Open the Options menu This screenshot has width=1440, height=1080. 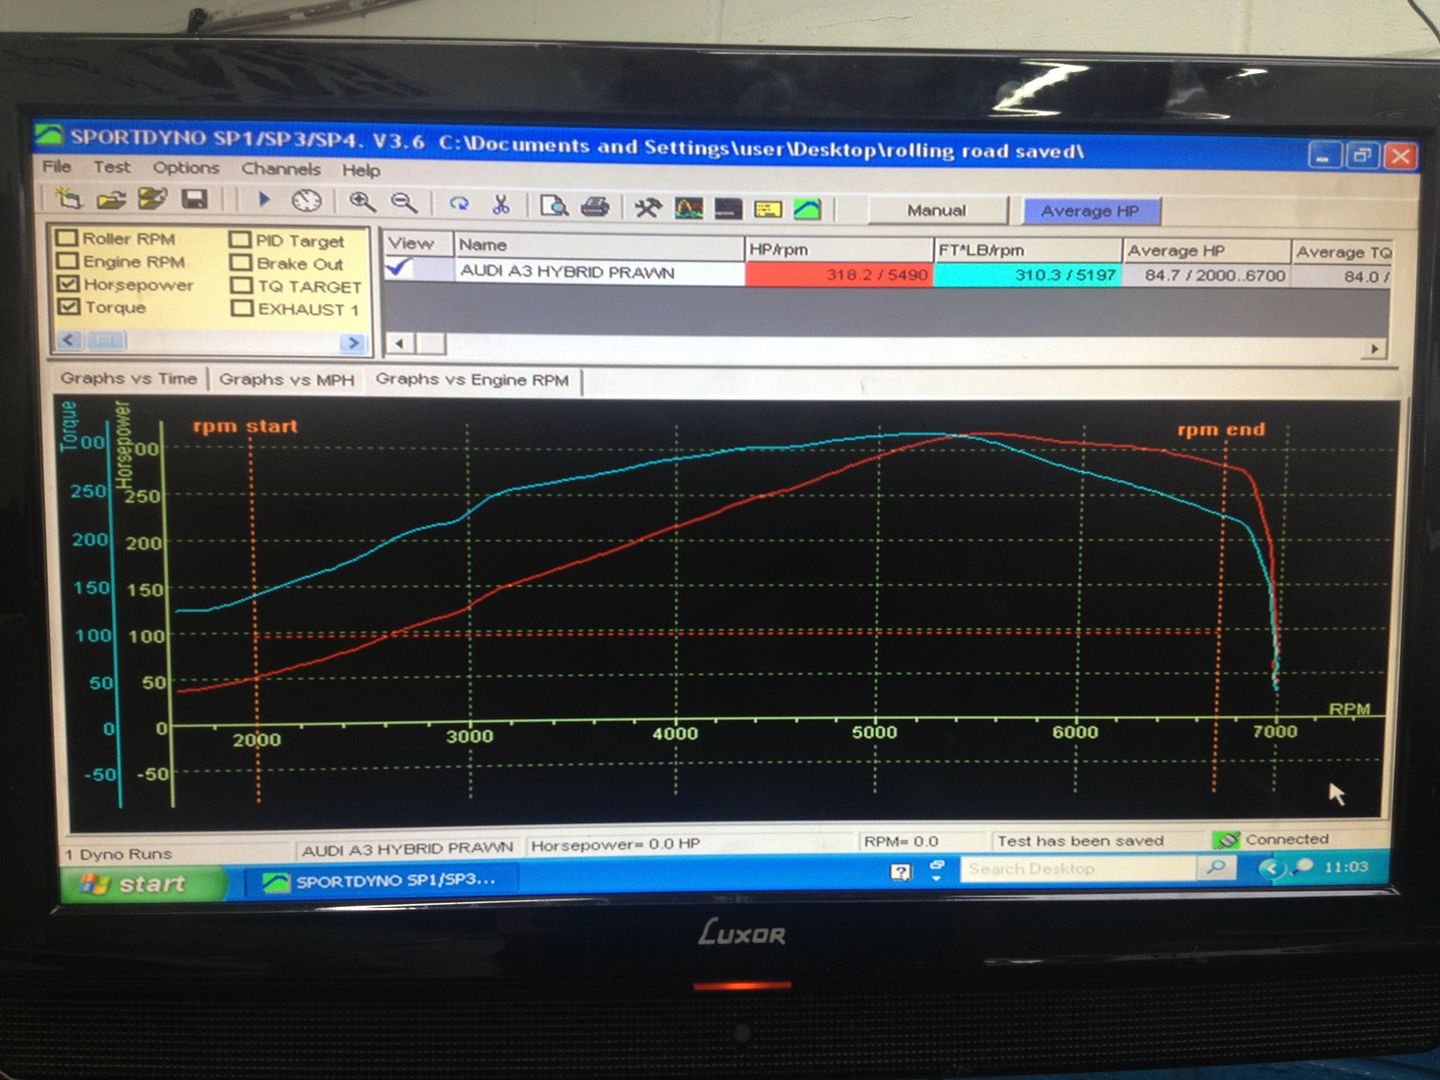(186, 168)
